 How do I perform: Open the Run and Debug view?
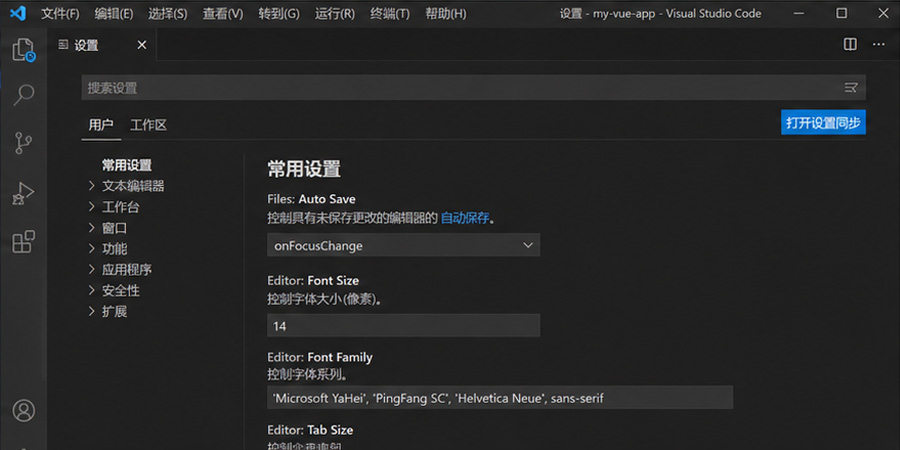click(x=24, y=193)
